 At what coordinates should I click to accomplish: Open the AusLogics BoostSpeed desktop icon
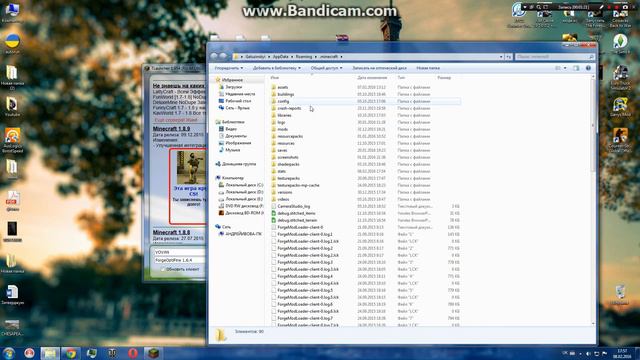click(x=12, y=140)
